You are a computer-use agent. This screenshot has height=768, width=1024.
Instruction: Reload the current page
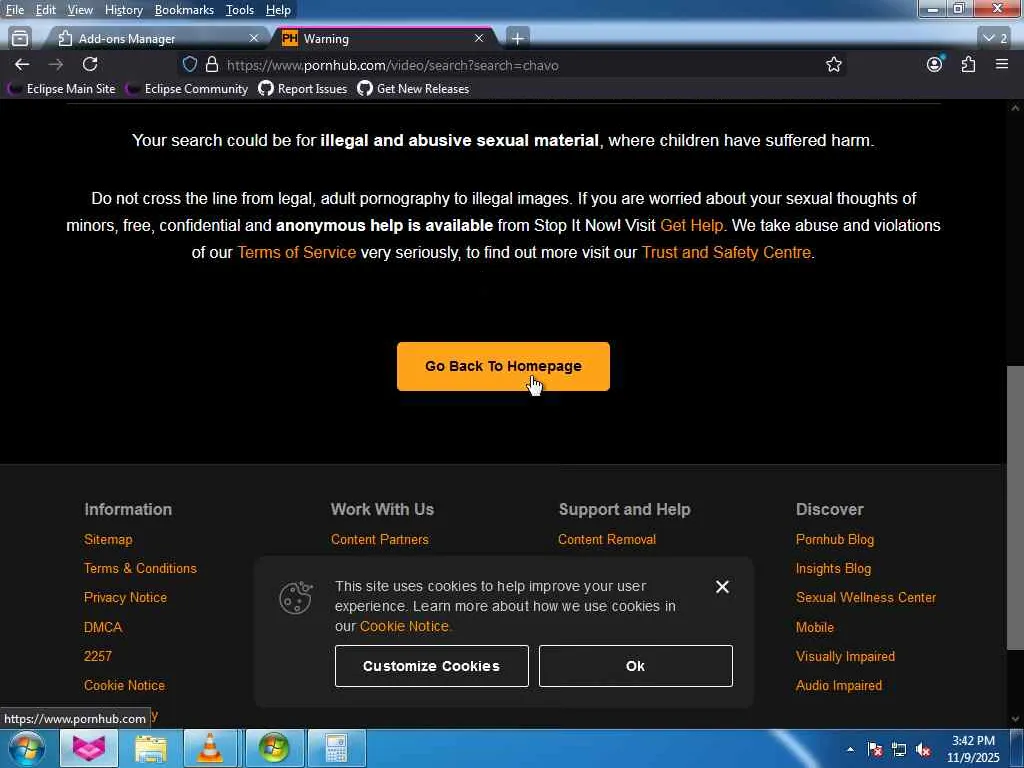tap(90, 65)
